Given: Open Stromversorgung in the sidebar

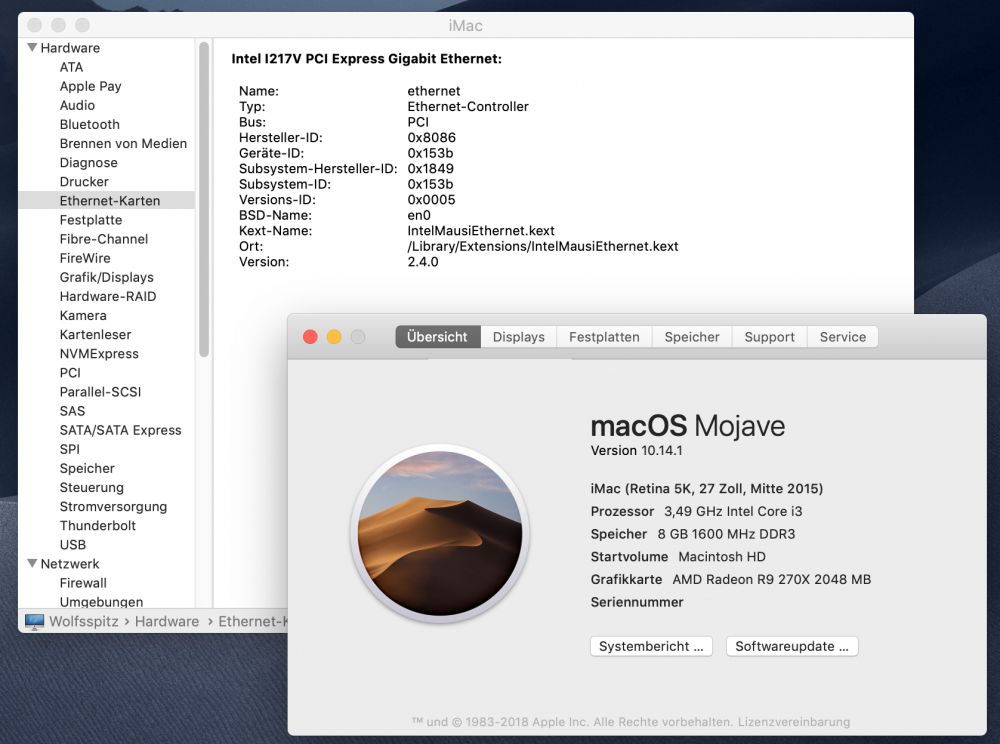Looking at the screenshot, I should click(x=114, y=507).
